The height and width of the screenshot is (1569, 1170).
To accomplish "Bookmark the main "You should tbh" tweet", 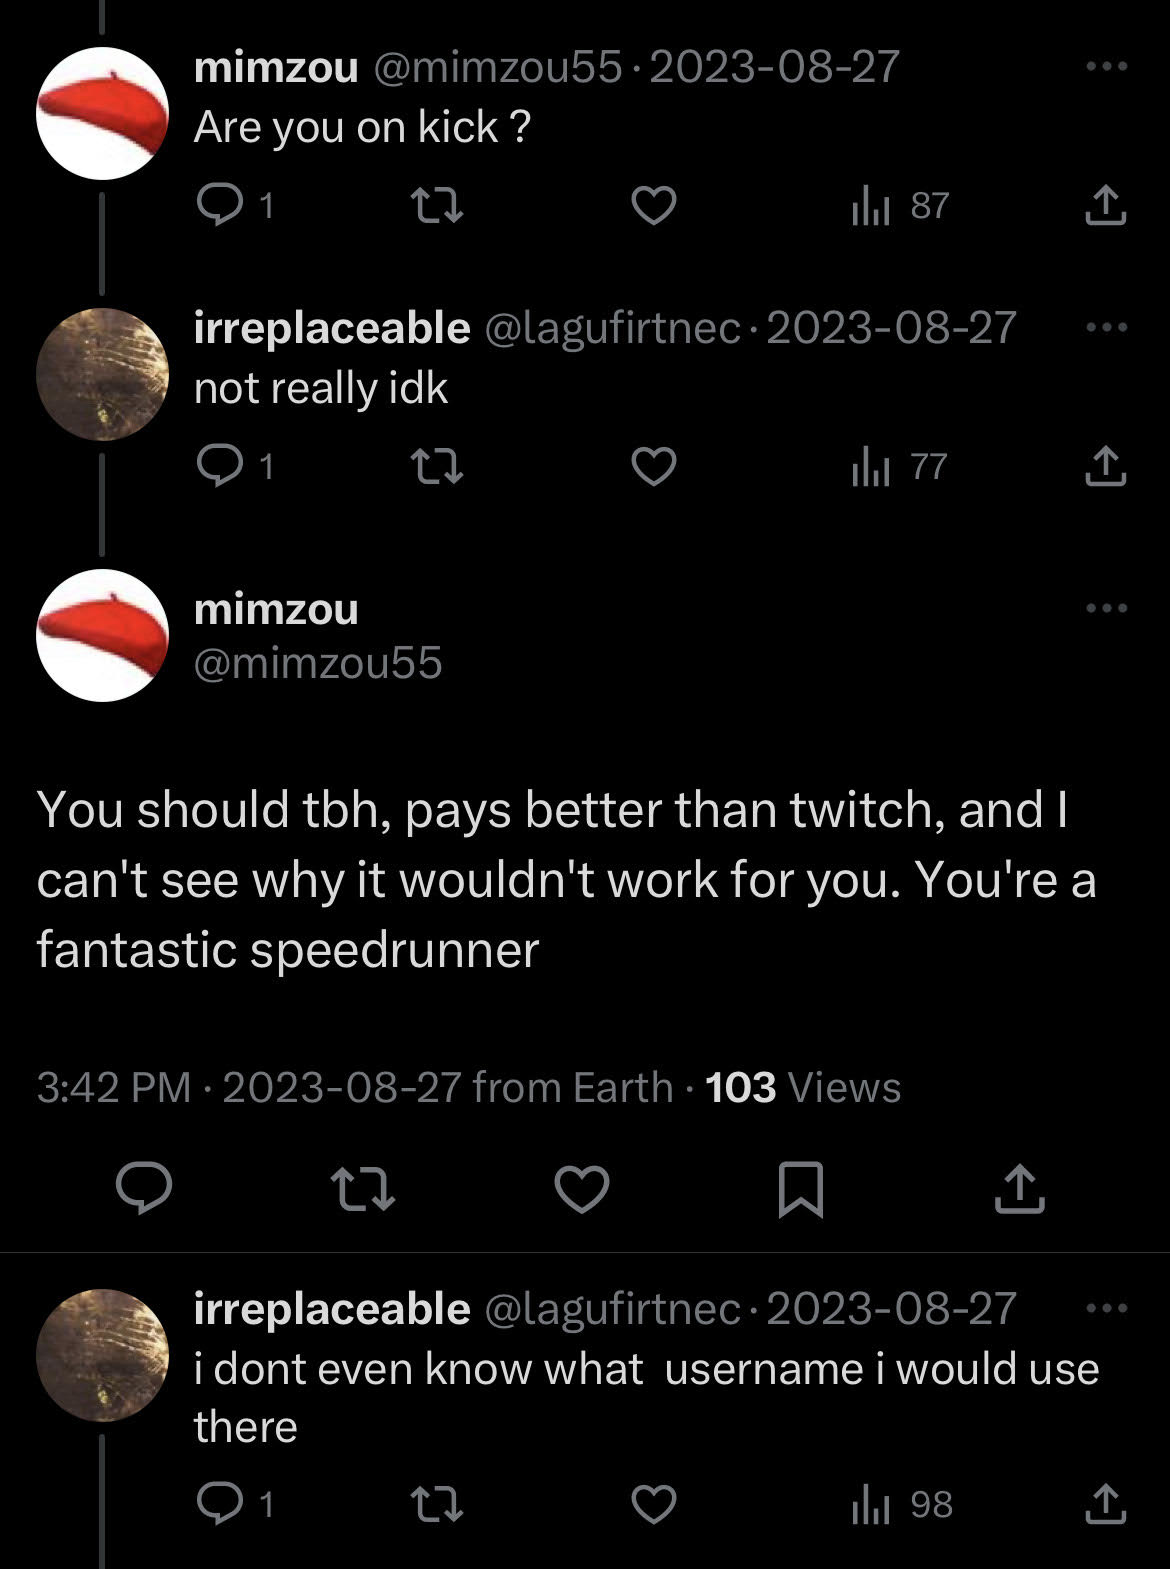I will (800, 1189).
